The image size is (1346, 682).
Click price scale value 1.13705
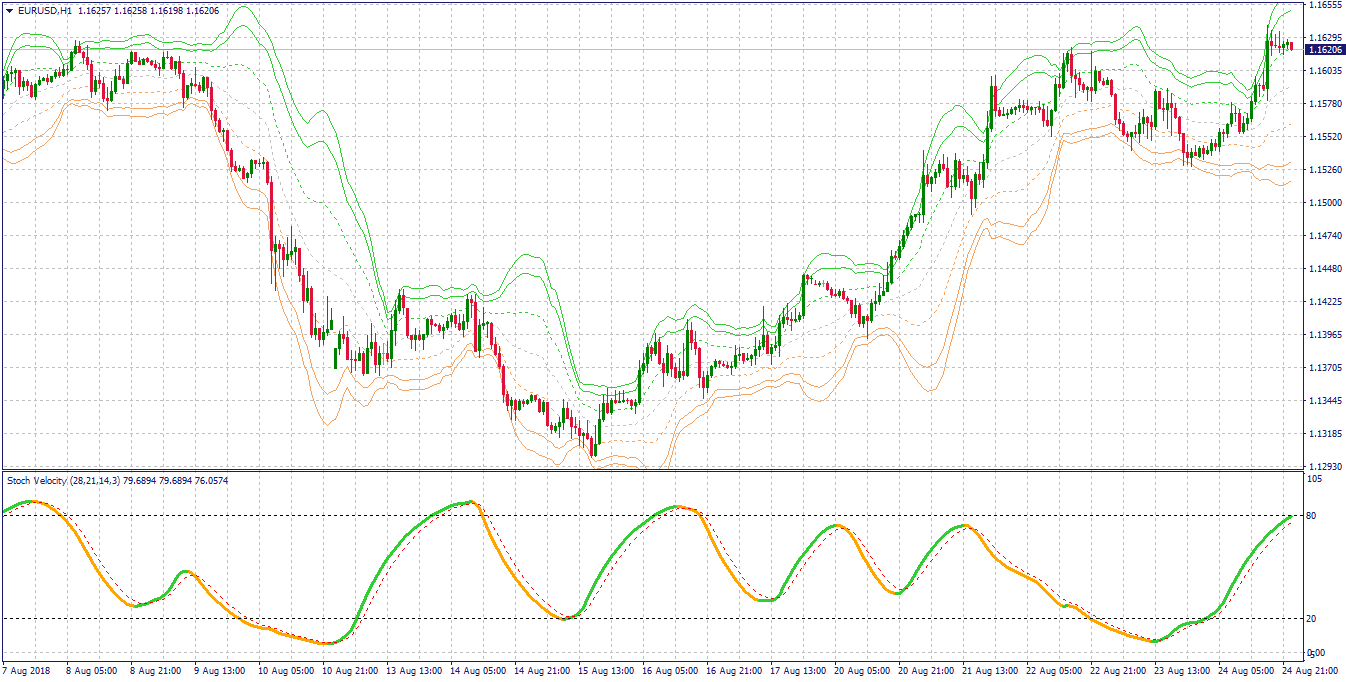(1325, 368)
